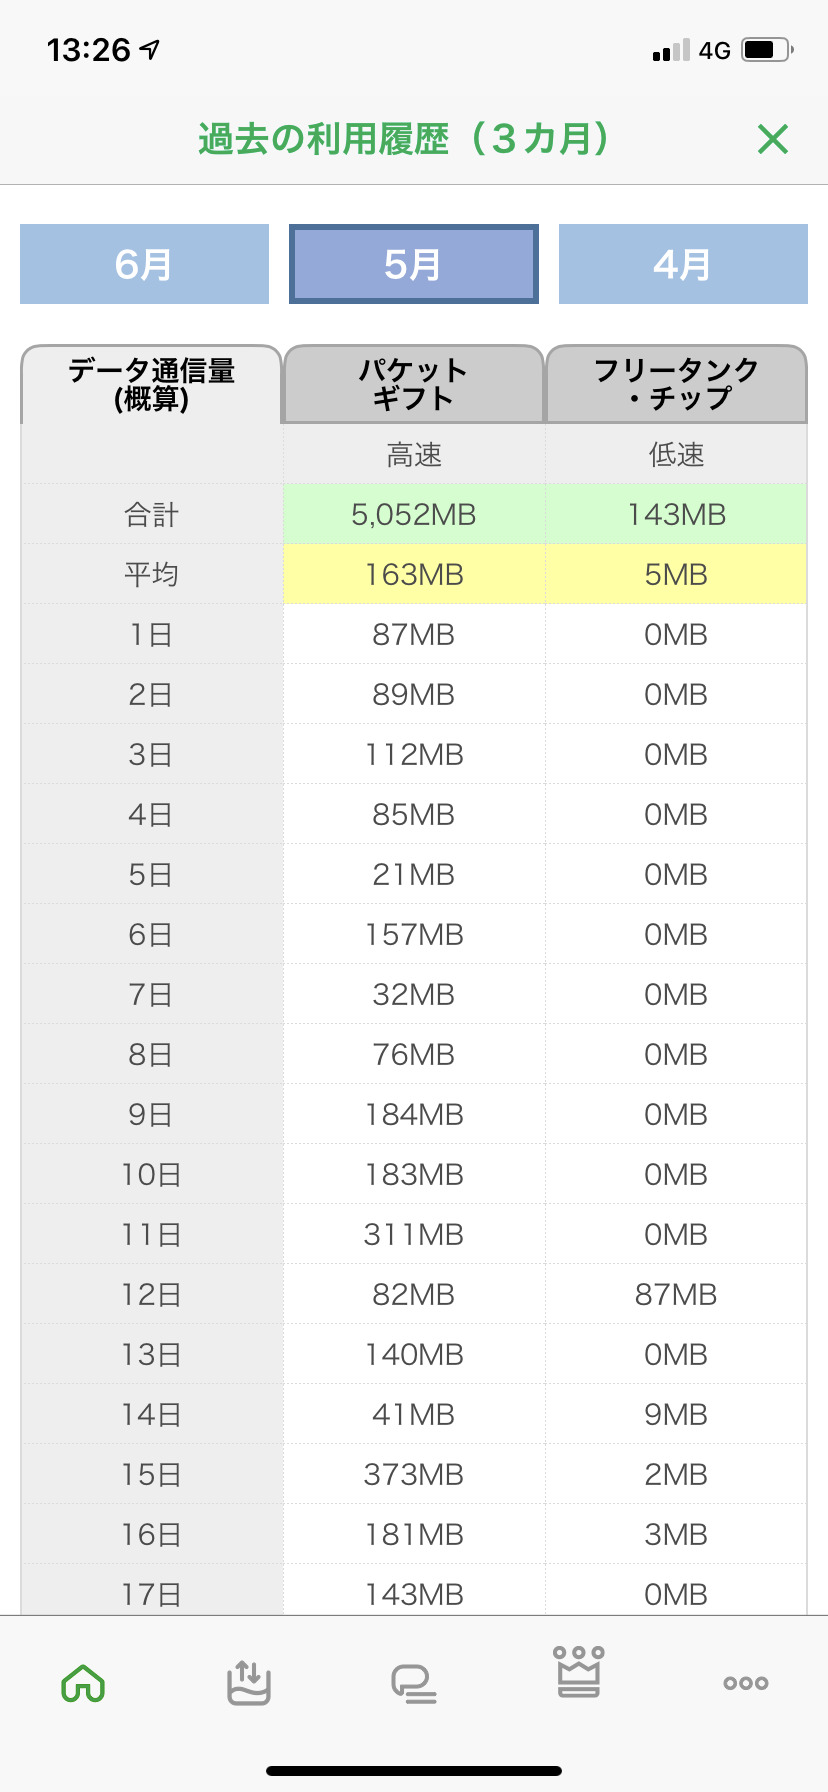The width and height of the screenshot is (828, 1792).
Task: Open the フリータンク・チップ tab
Action: click(x=677, y=384)
